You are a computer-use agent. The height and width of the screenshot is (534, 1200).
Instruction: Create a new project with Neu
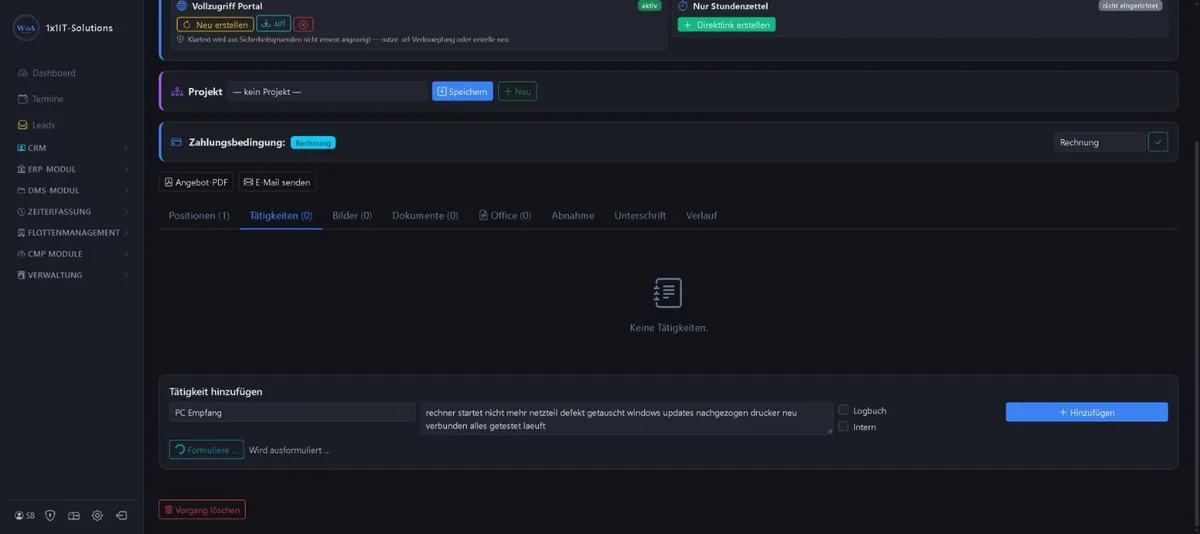click(517, 91)
